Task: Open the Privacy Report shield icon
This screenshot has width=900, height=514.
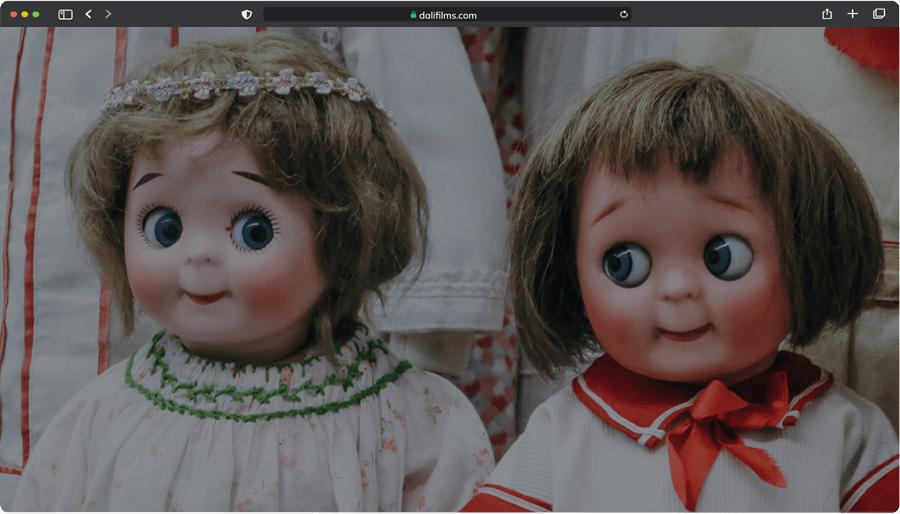Action: (247, 14)
